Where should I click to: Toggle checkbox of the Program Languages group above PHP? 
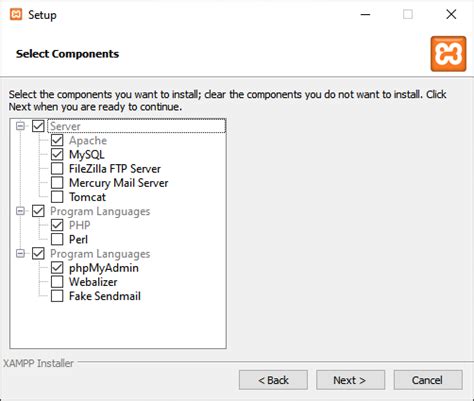pyautogui.click(x=38, y=211)
